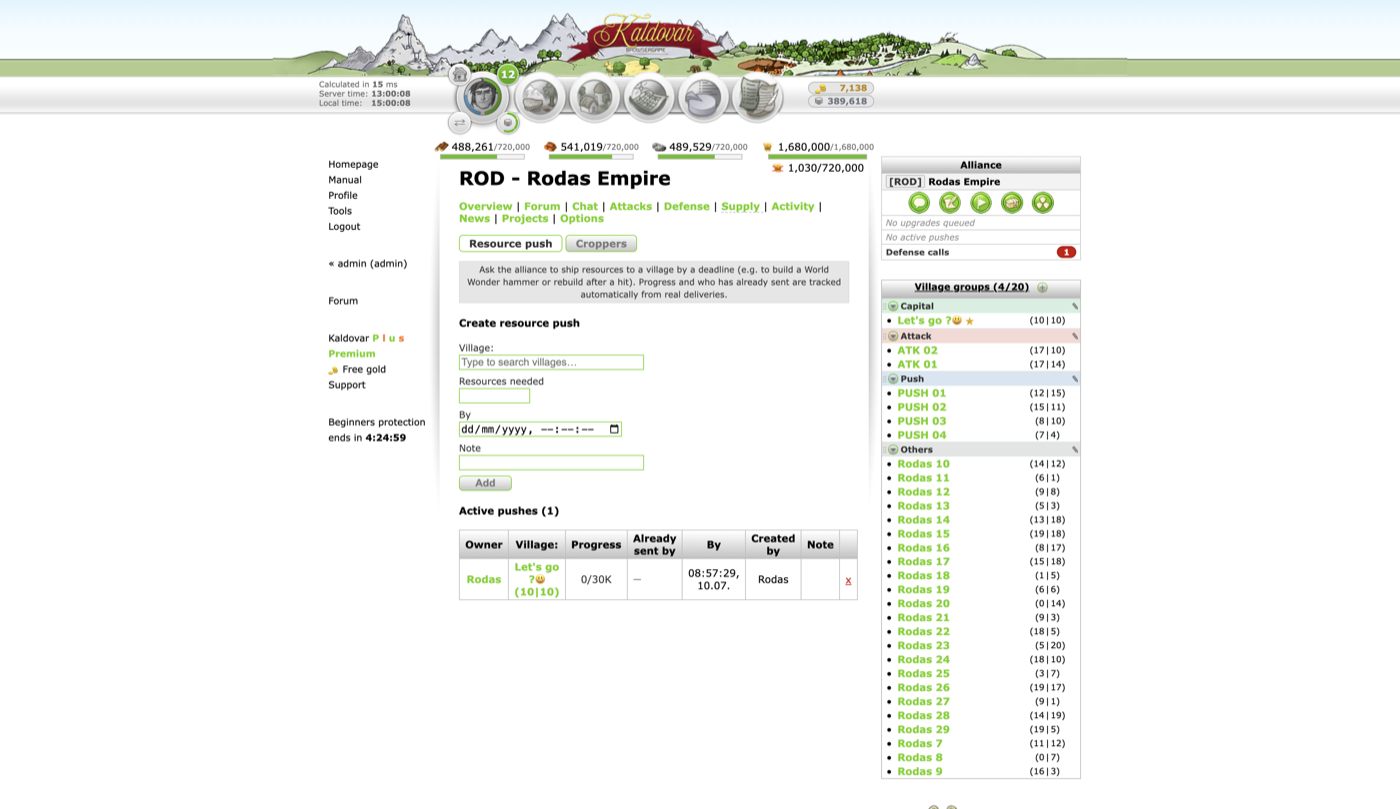Open the alliance chat bubble icon
The height and width of the screenshot is (809, 1400).
[919, 203]
